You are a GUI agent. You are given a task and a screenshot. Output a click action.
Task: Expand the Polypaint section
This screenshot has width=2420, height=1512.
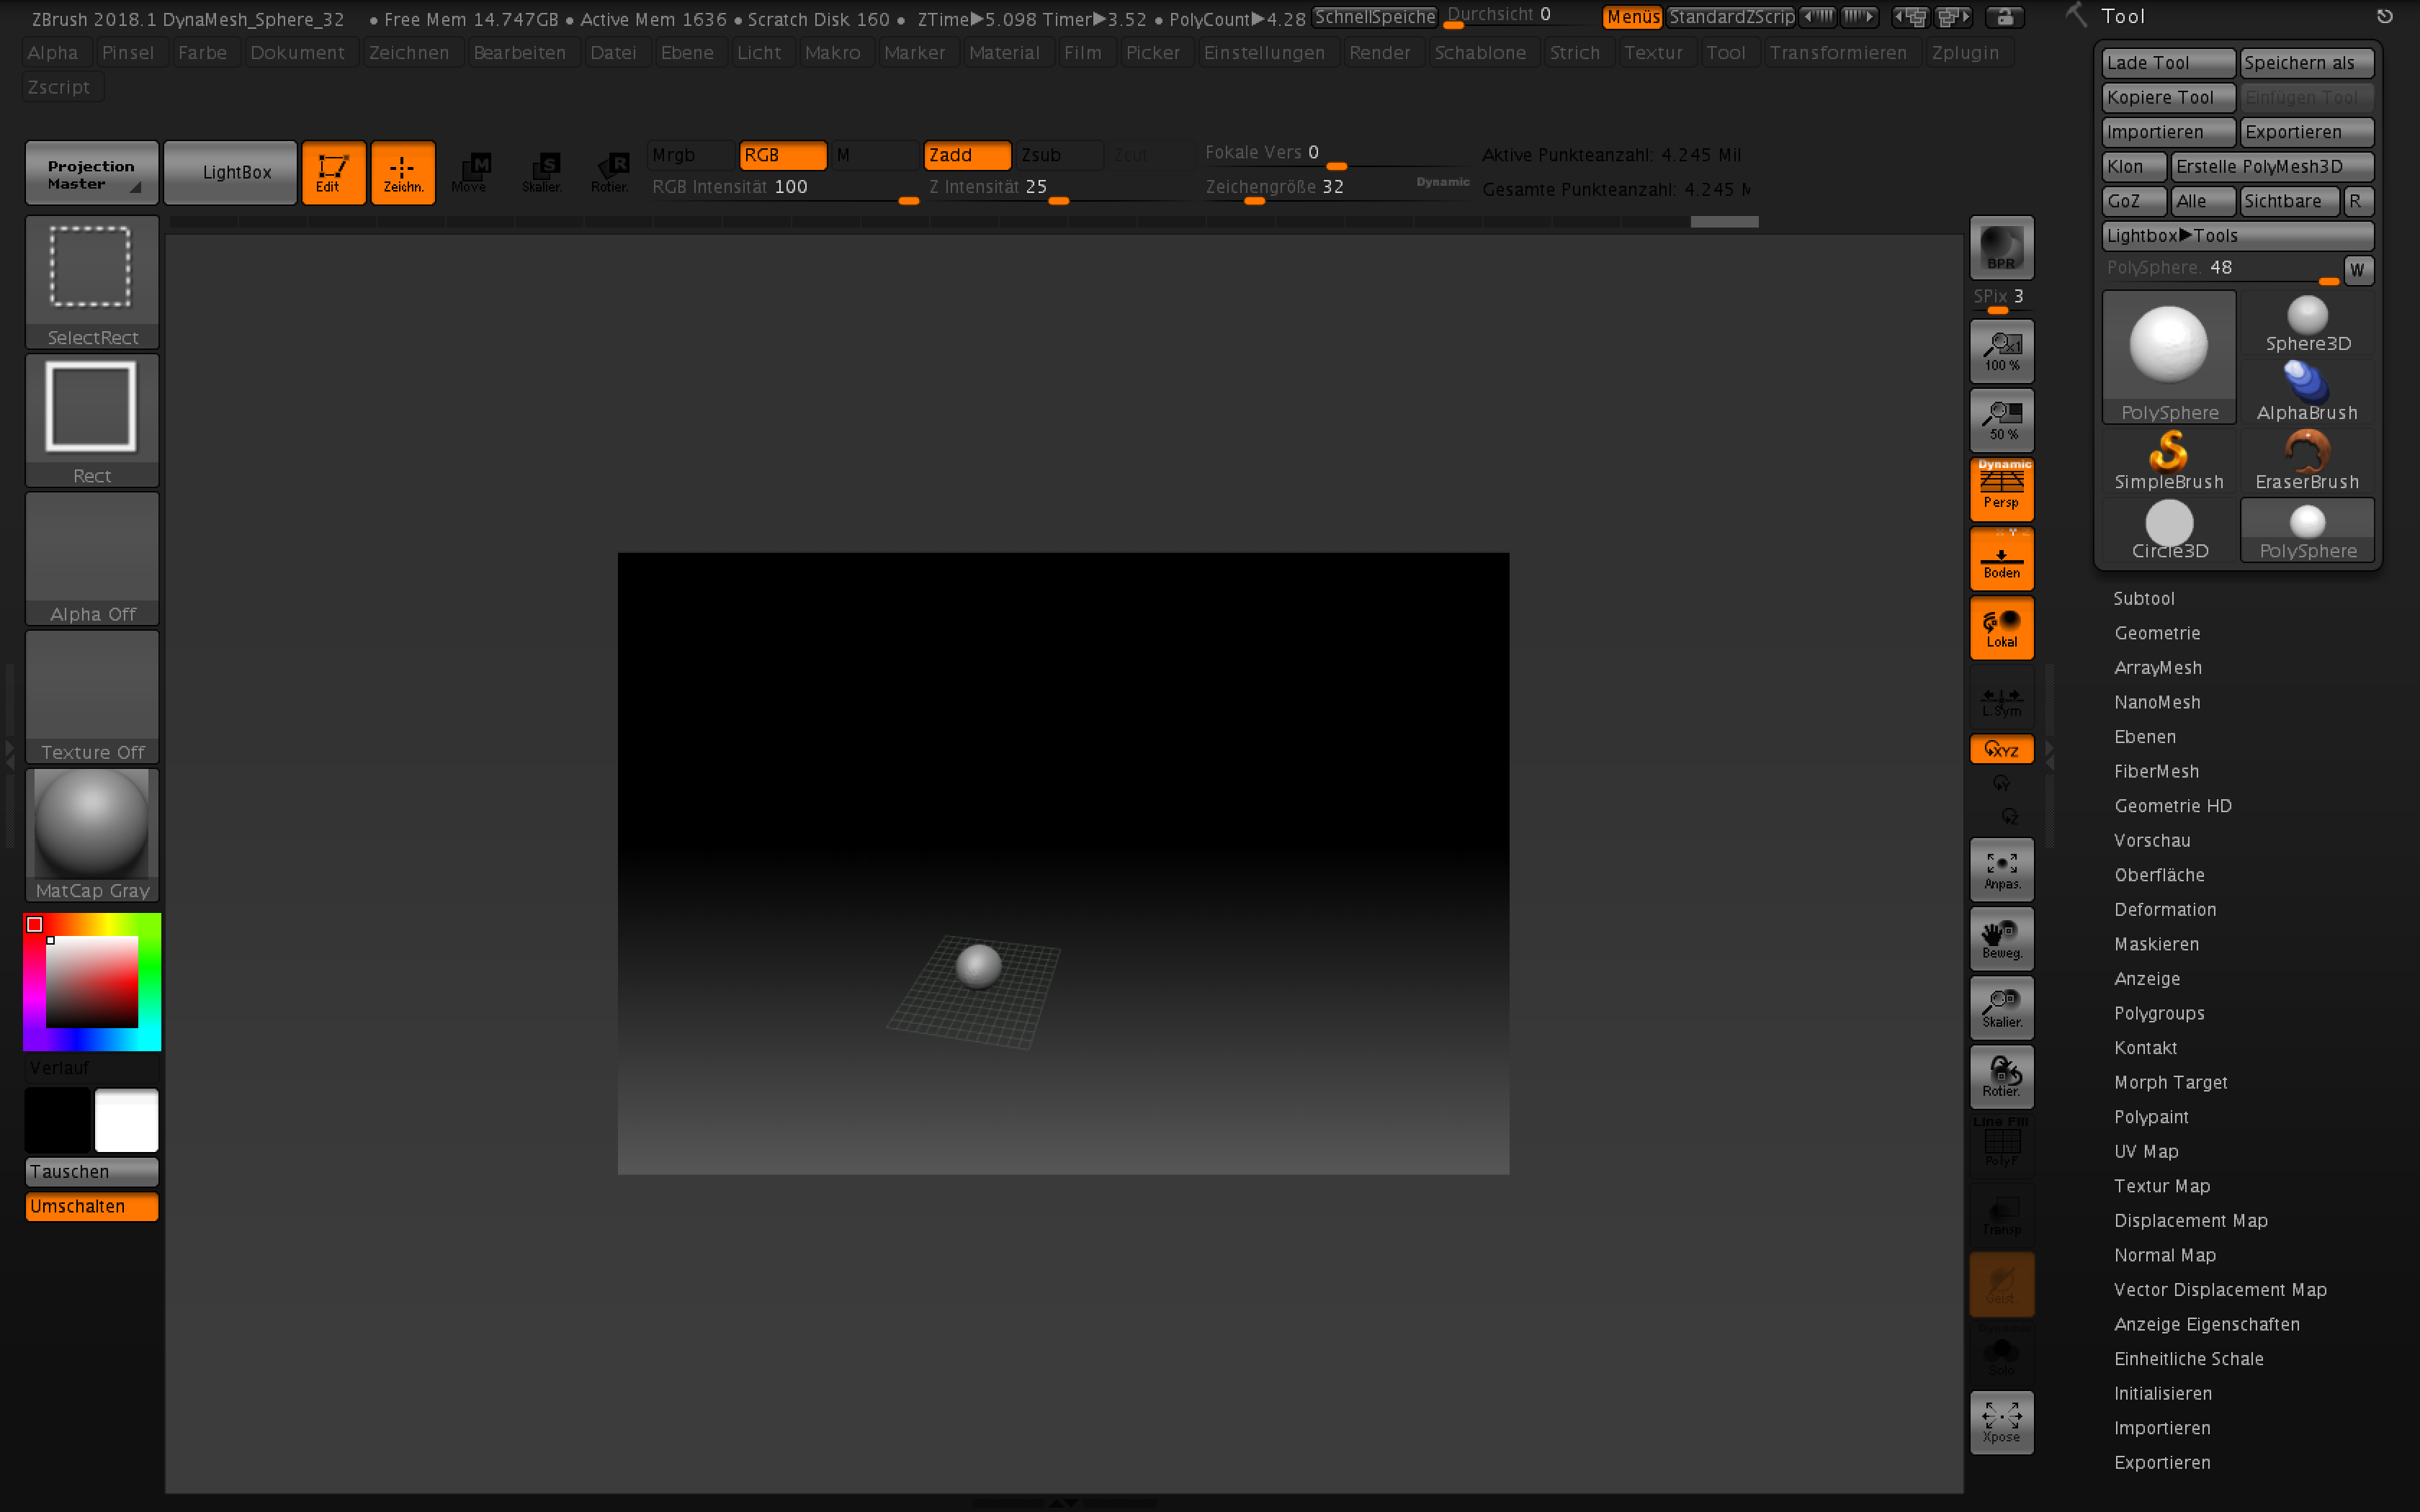point(2150,1117)
